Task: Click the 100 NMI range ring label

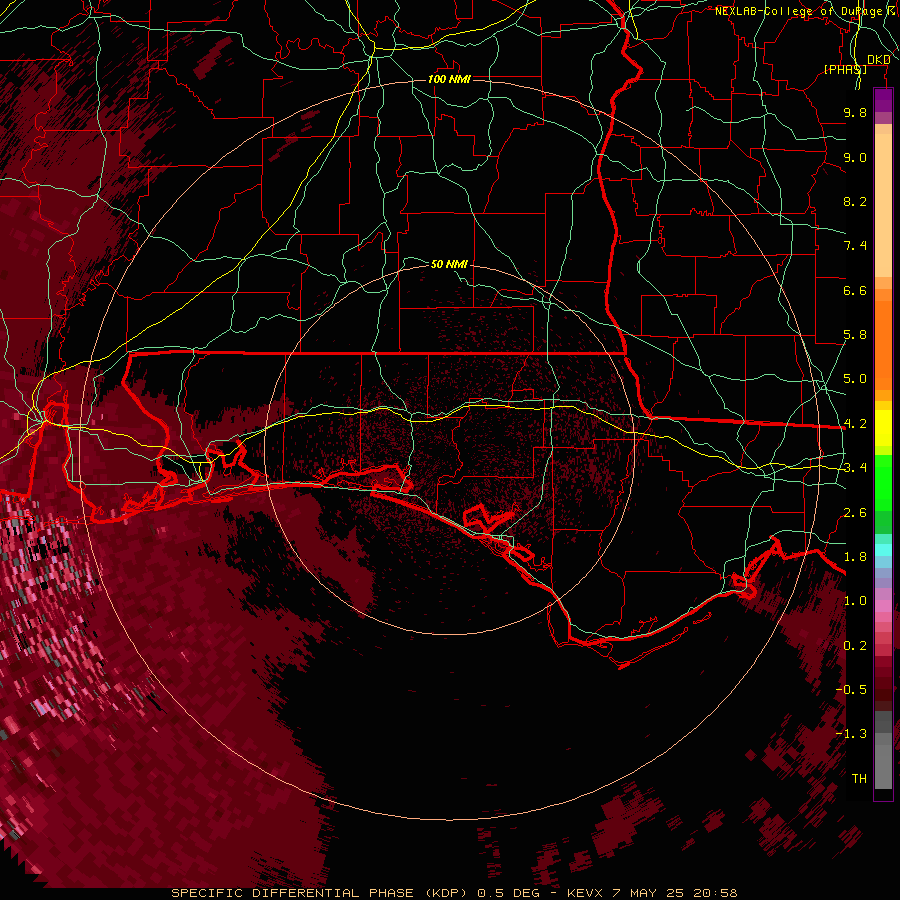Action: [x=449, y=79]
